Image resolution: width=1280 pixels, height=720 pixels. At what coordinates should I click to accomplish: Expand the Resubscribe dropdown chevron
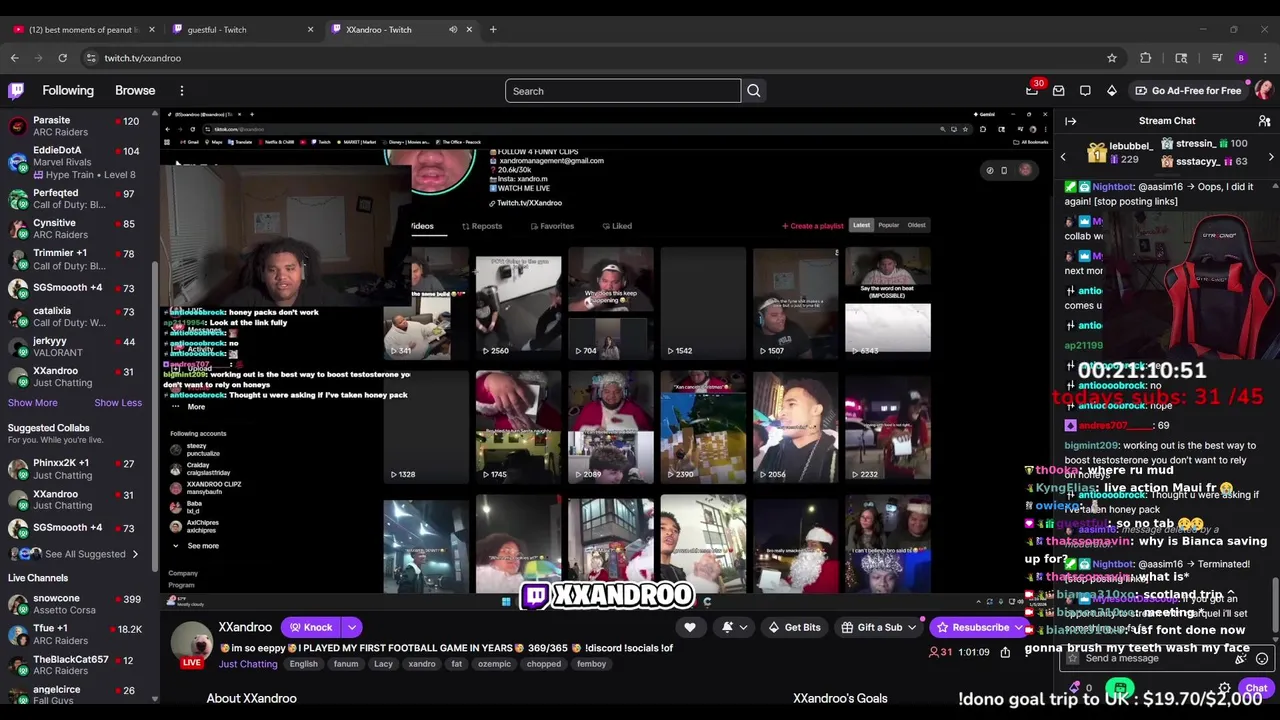(x=1019, y=627)
